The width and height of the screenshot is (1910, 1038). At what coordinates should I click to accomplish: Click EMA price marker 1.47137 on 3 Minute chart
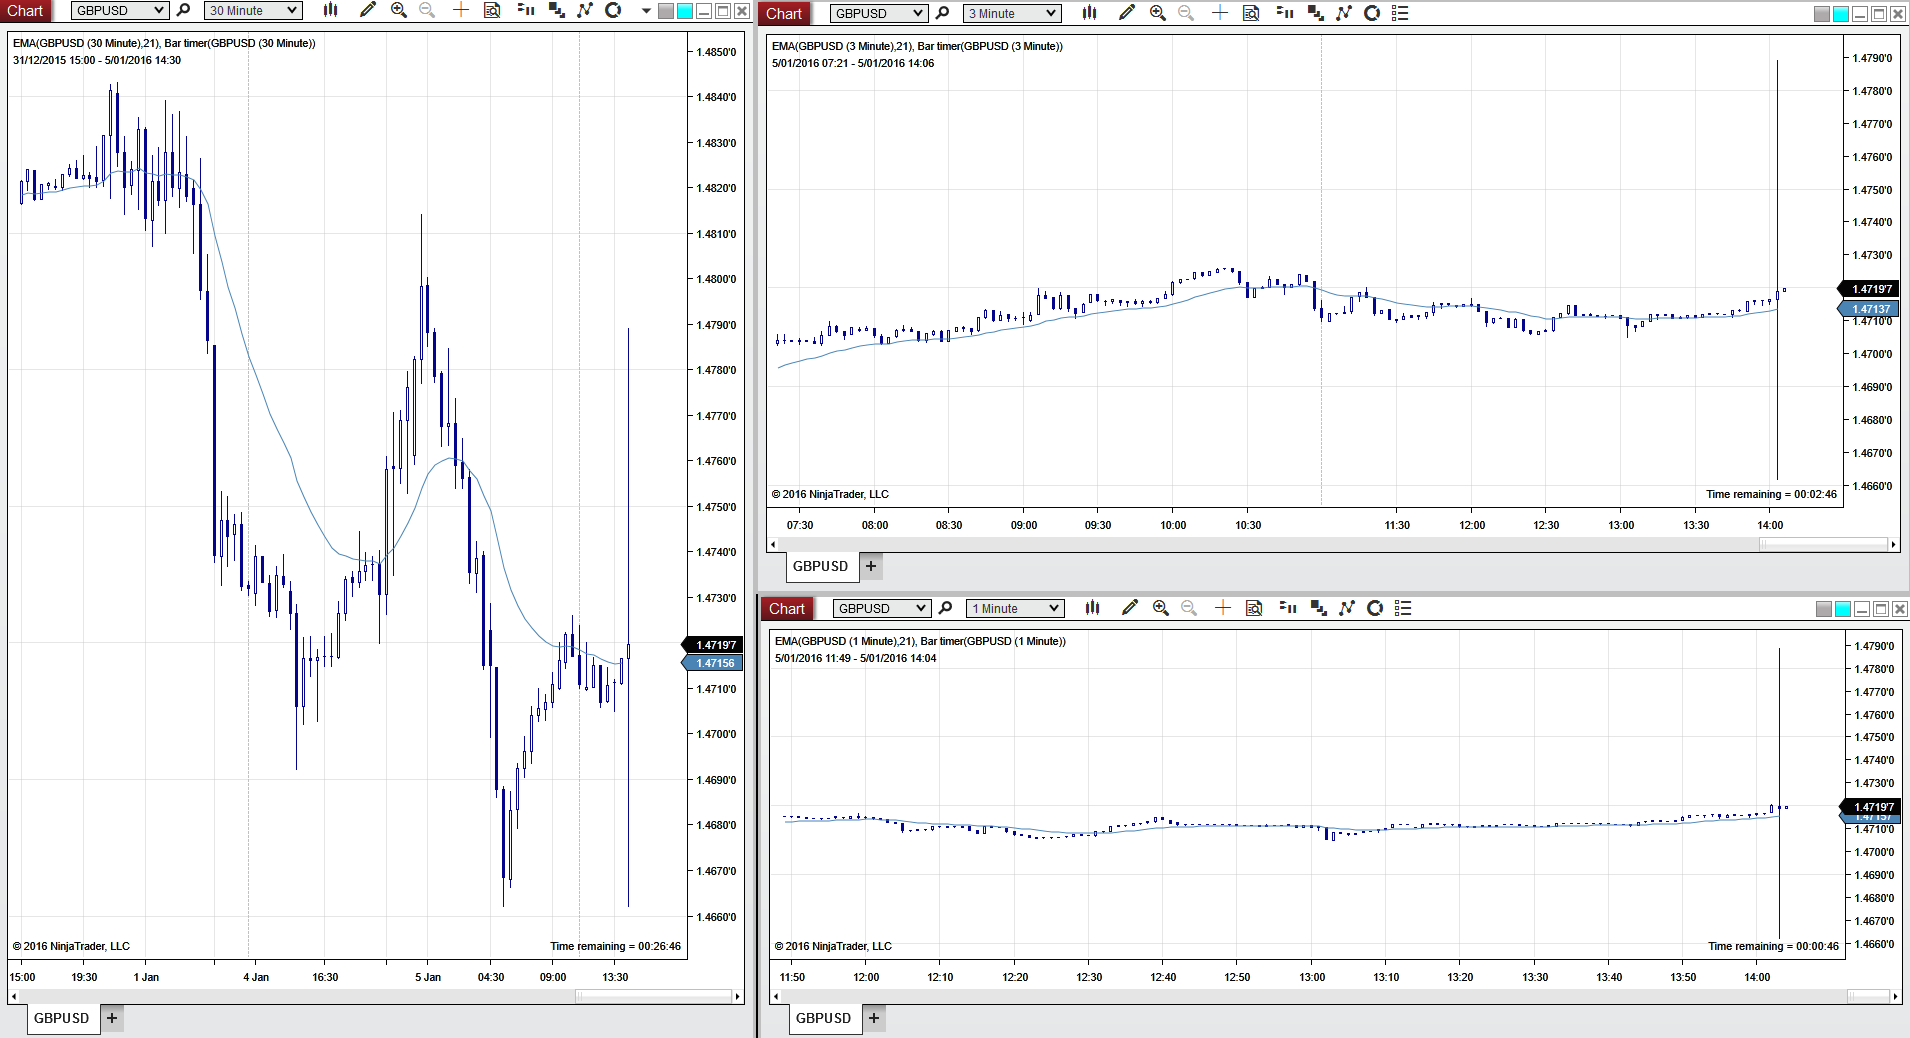1870,309
